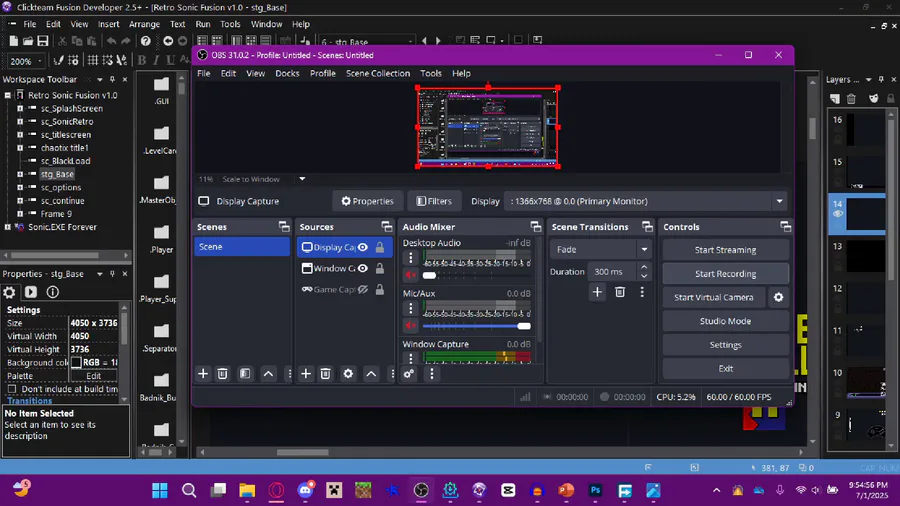
Task: Expand sc_SplashScreen tree node
Action: point(20,108)
